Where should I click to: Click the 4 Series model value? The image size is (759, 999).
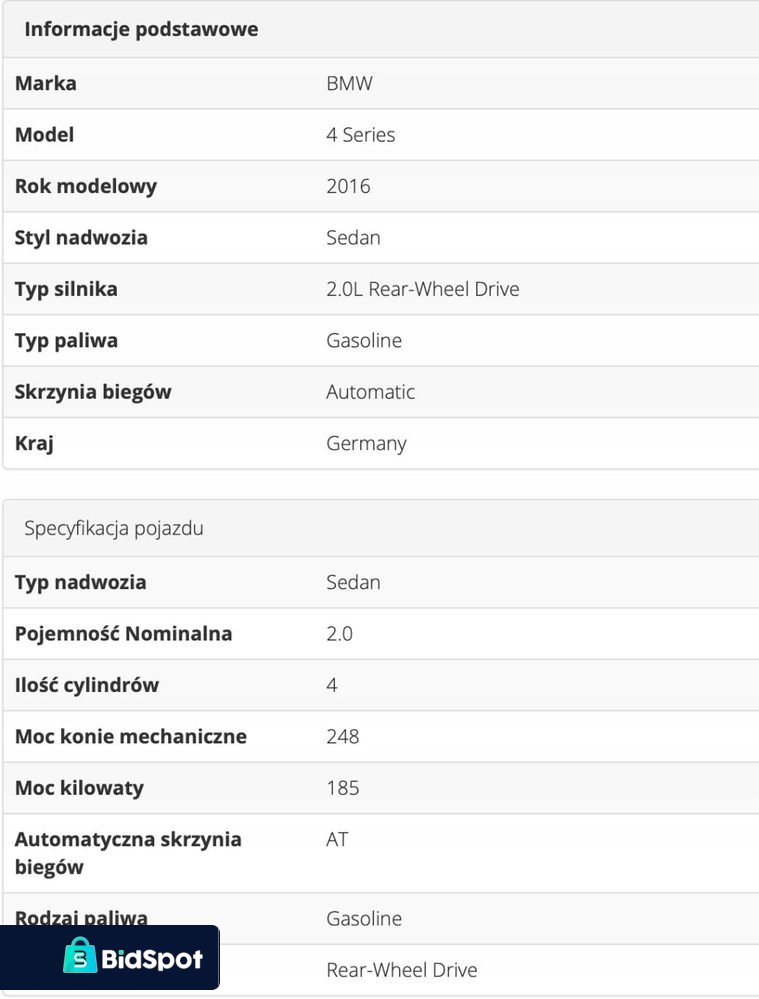coord(360,134)
